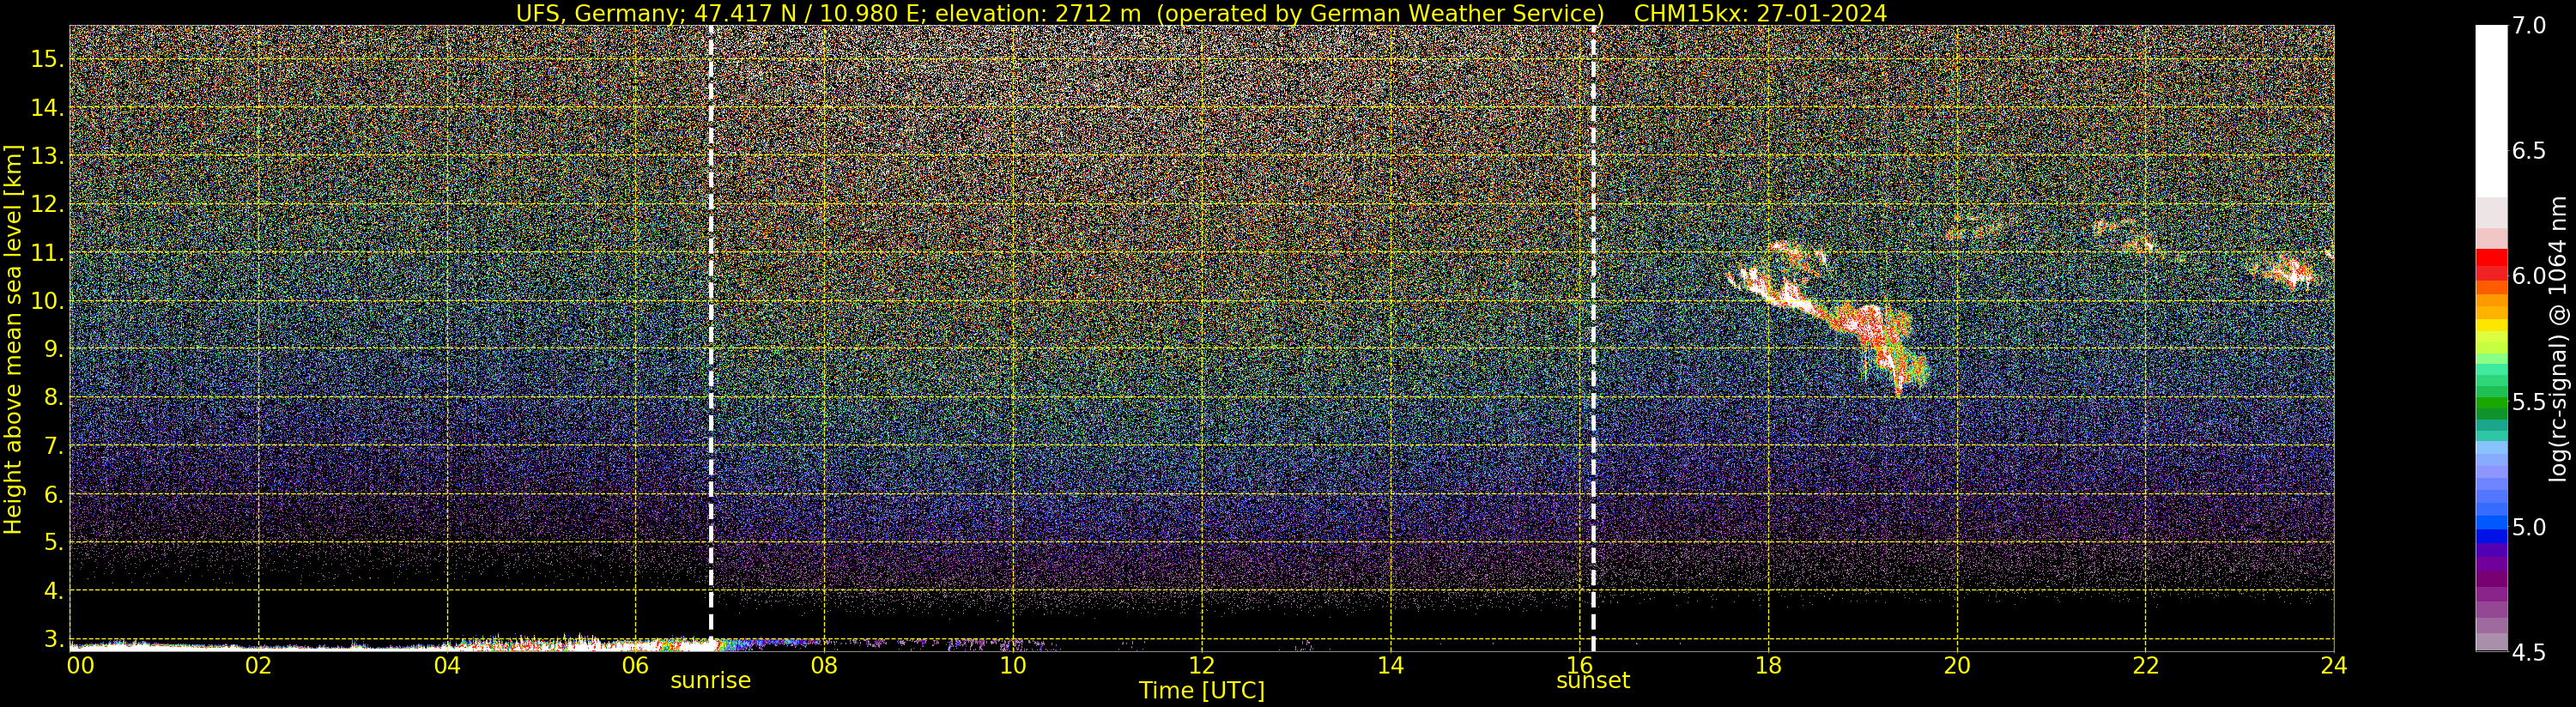Click the height tick label '15.'
2576x707 pixels.
(47, 59)
